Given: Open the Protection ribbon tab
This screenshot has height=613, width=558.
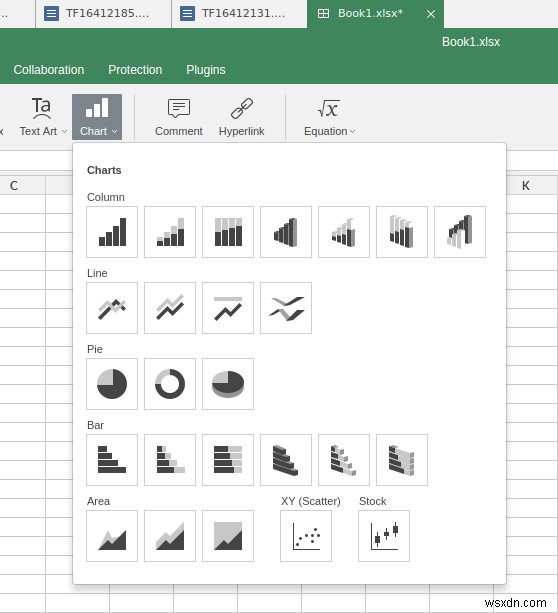Looking at the screenshot, I should tap(135, 70).
